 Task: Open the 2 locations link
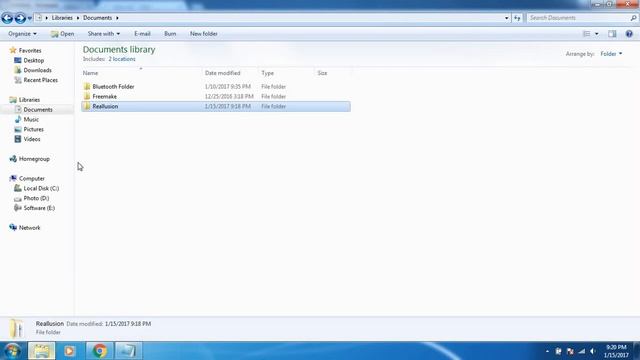pyautogui.click(x=122, y=59)
